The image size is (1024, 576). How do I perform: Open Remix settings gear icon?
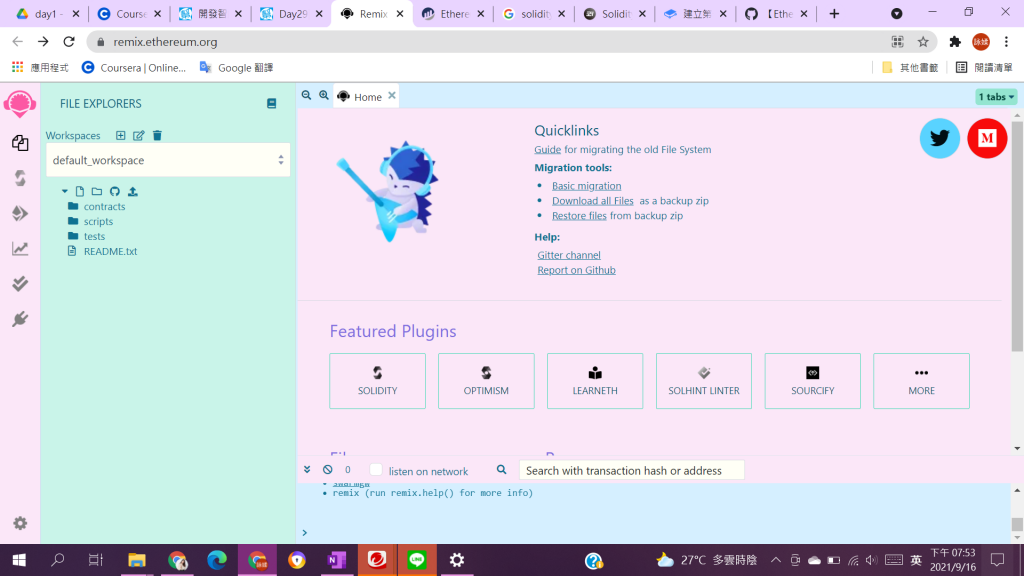[20, 523]
